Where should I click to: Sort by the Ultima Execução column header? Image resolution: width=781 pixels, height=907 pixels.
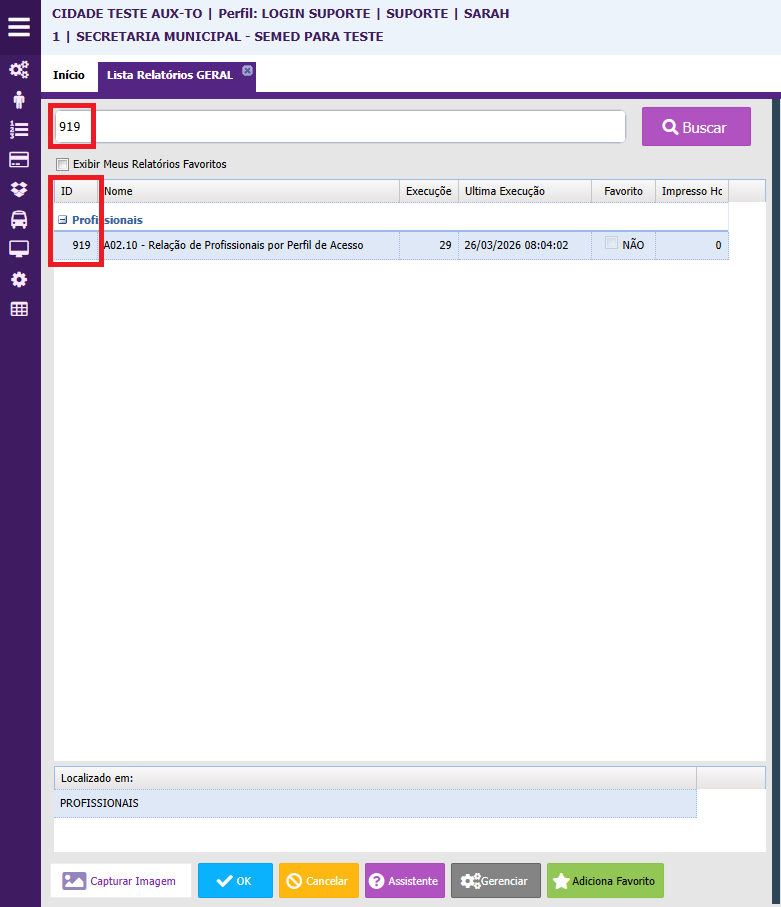point(505,191)
